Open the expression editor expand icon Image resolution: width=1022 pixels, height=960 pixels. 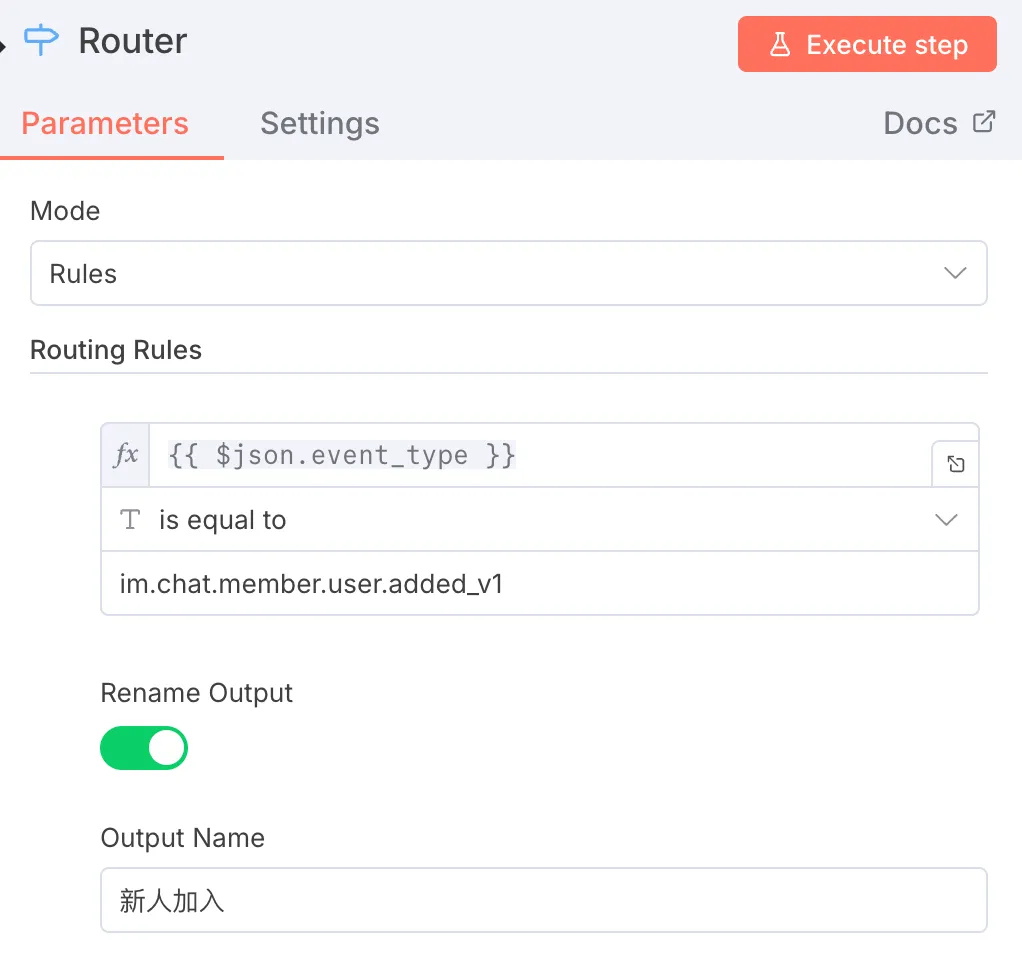(x=956, y=465)
